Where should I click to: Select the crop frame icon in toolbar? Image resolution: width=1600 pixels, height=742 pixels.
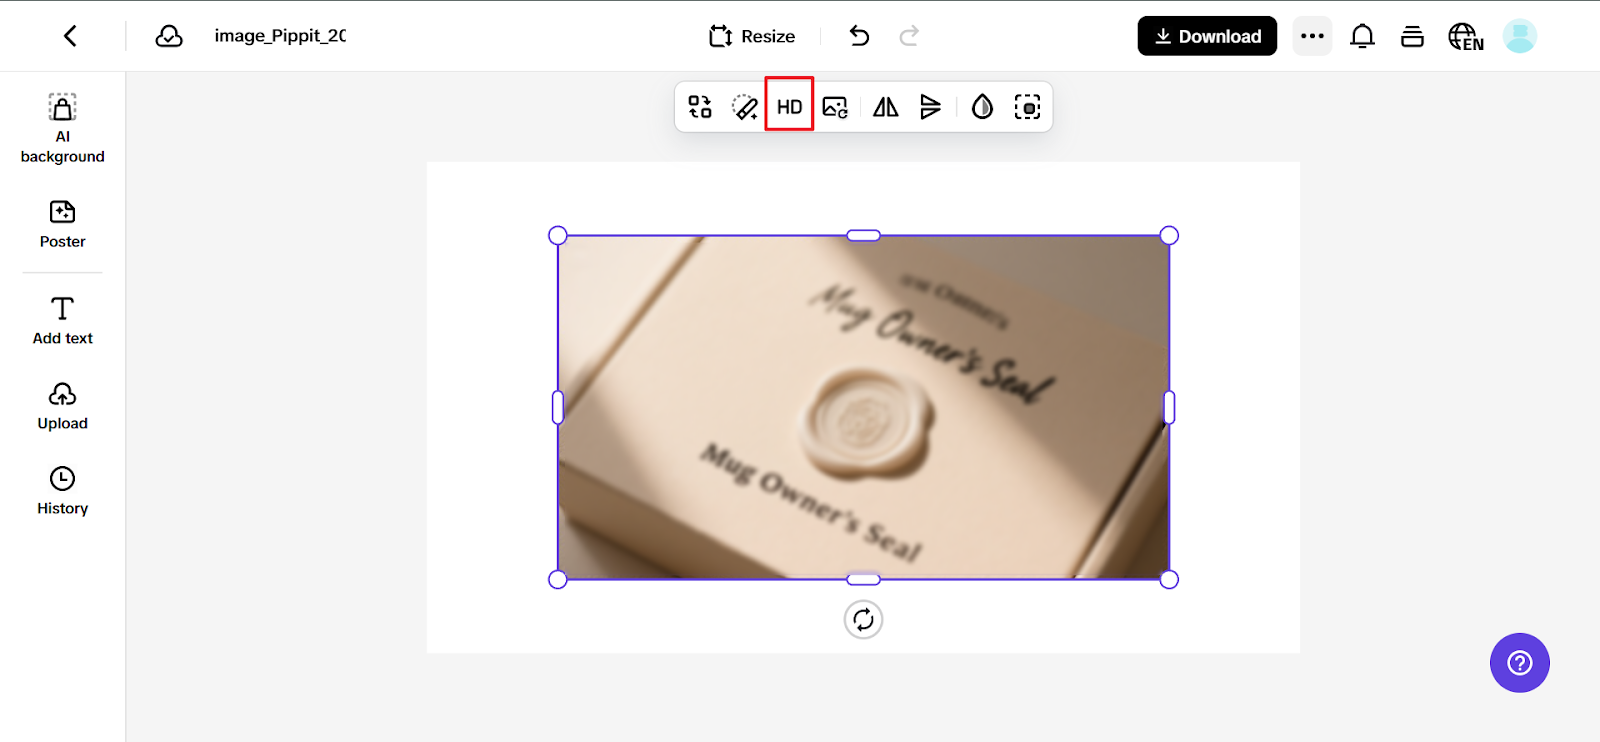(x=1027, y=107)
